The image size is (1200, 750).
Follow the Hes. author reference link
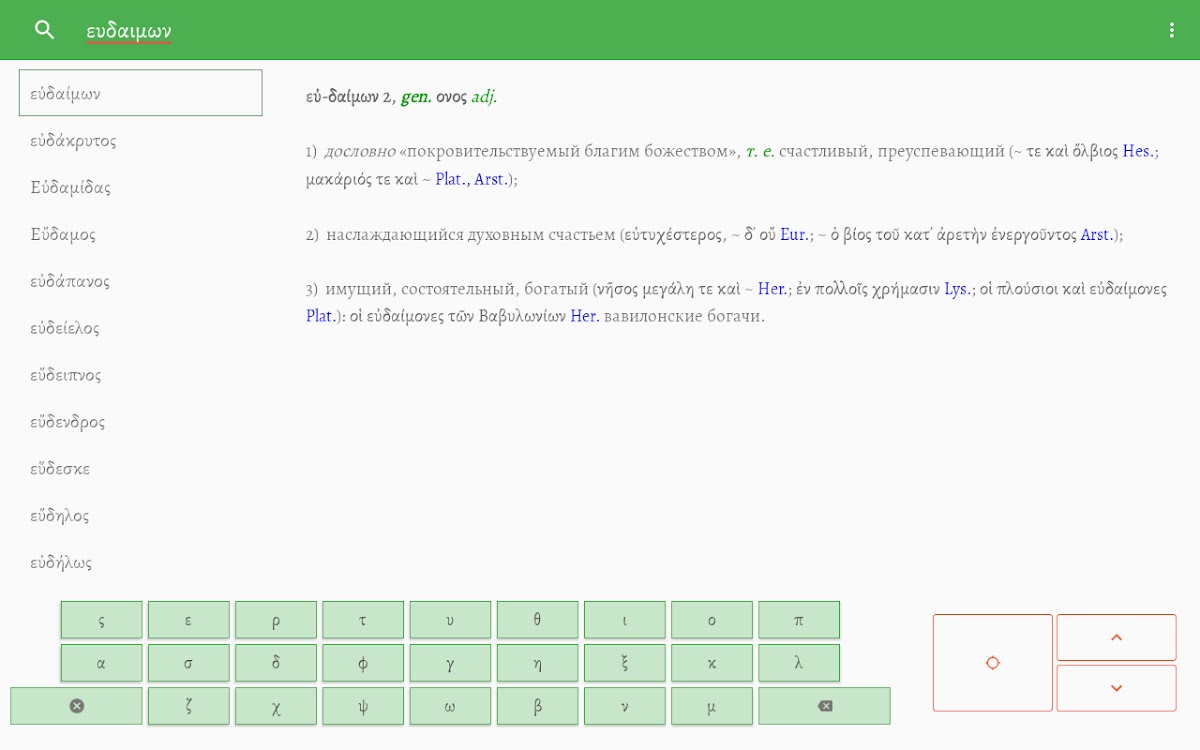1138,152
